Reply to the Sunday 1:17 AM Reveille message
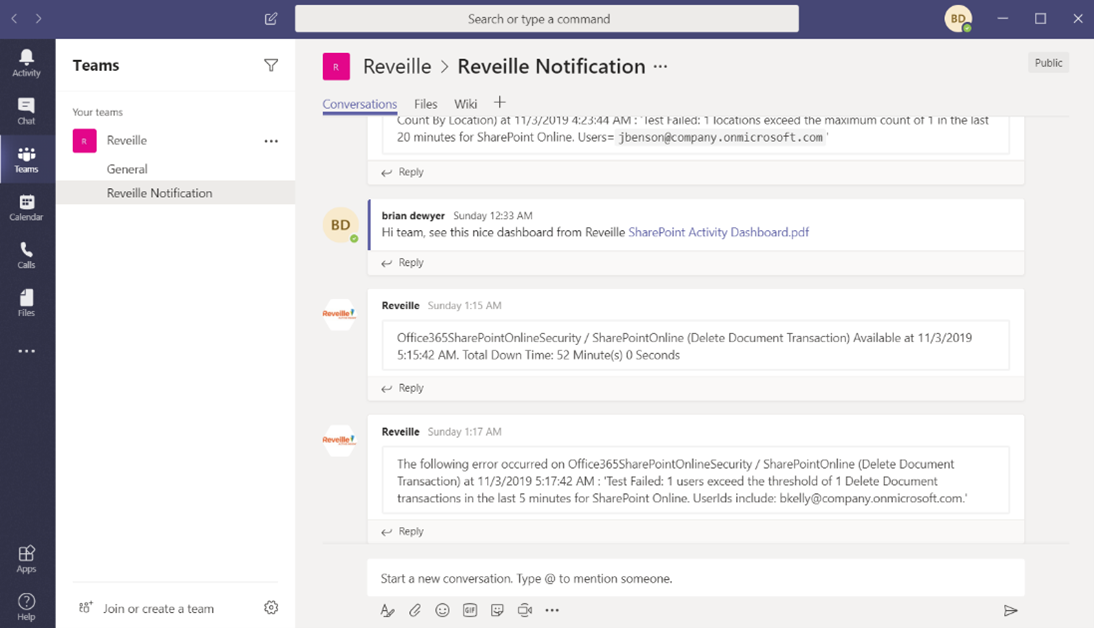Image resolution: width=1094 pixels, height=628 pixels. [403, 532]
